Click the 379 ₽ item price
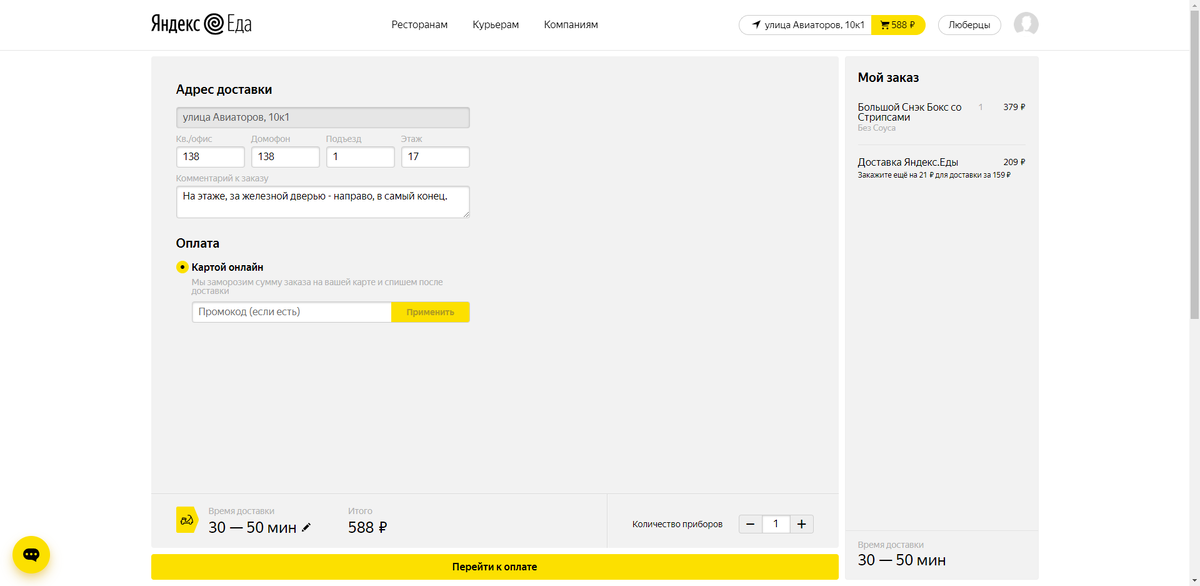The height and width of the screenshot is (586, 1200). [1014, 107]
